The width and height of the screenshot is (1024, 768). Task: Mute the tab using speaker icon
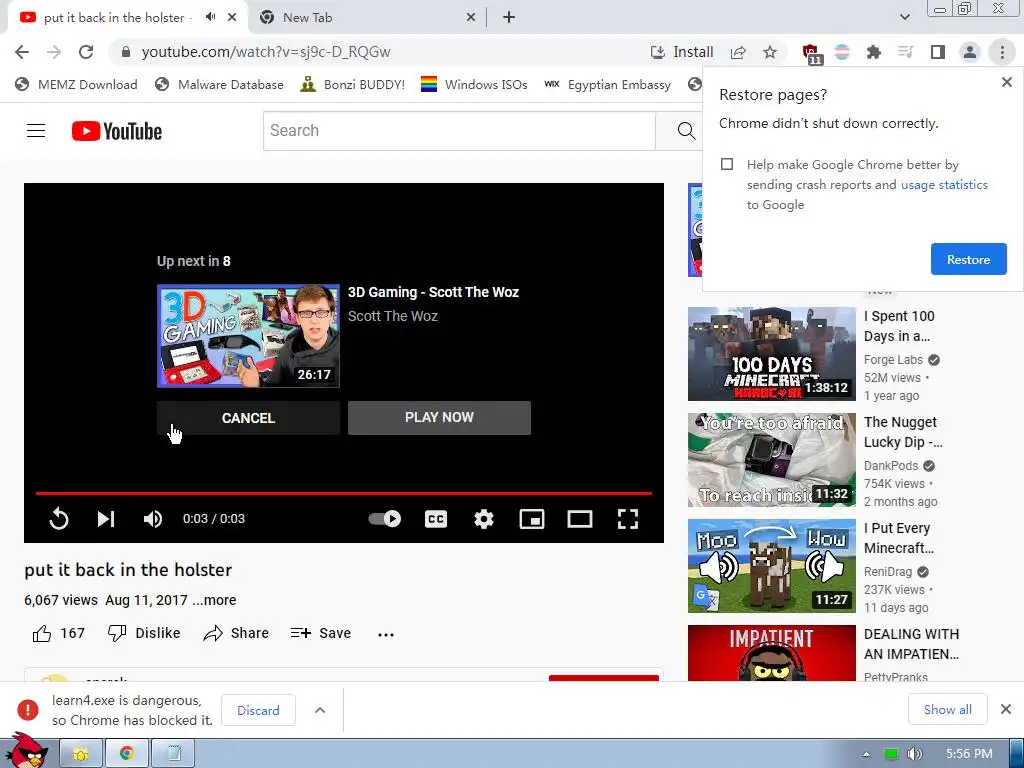point(210,17)
